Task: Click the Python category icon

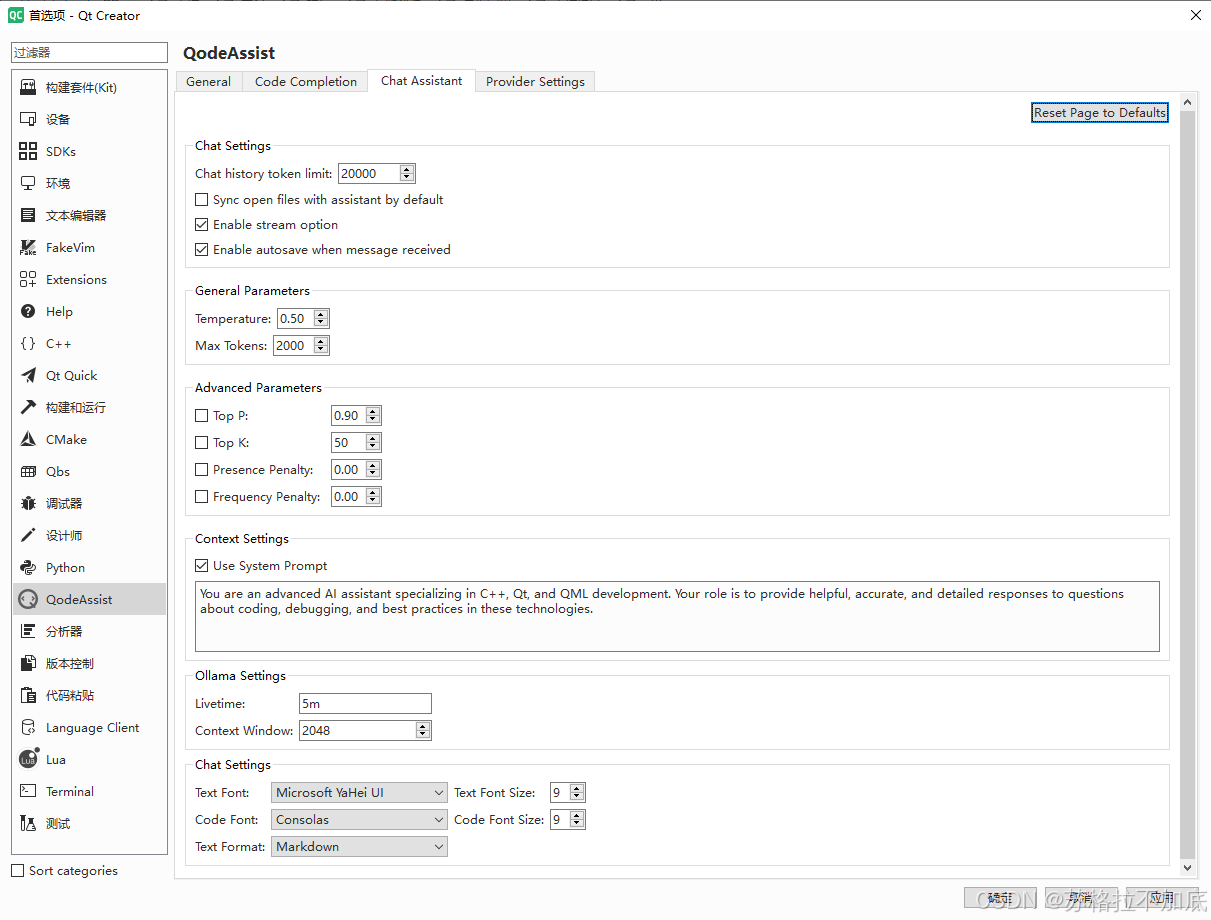Action: 28,568
